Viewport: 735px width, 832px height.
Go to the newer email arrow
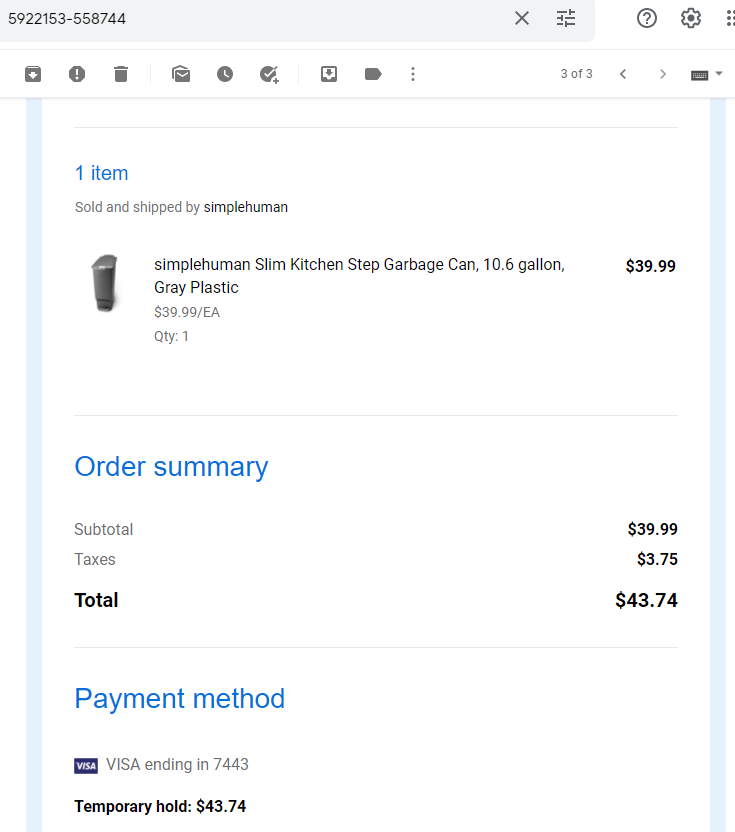tap(623, 74)
